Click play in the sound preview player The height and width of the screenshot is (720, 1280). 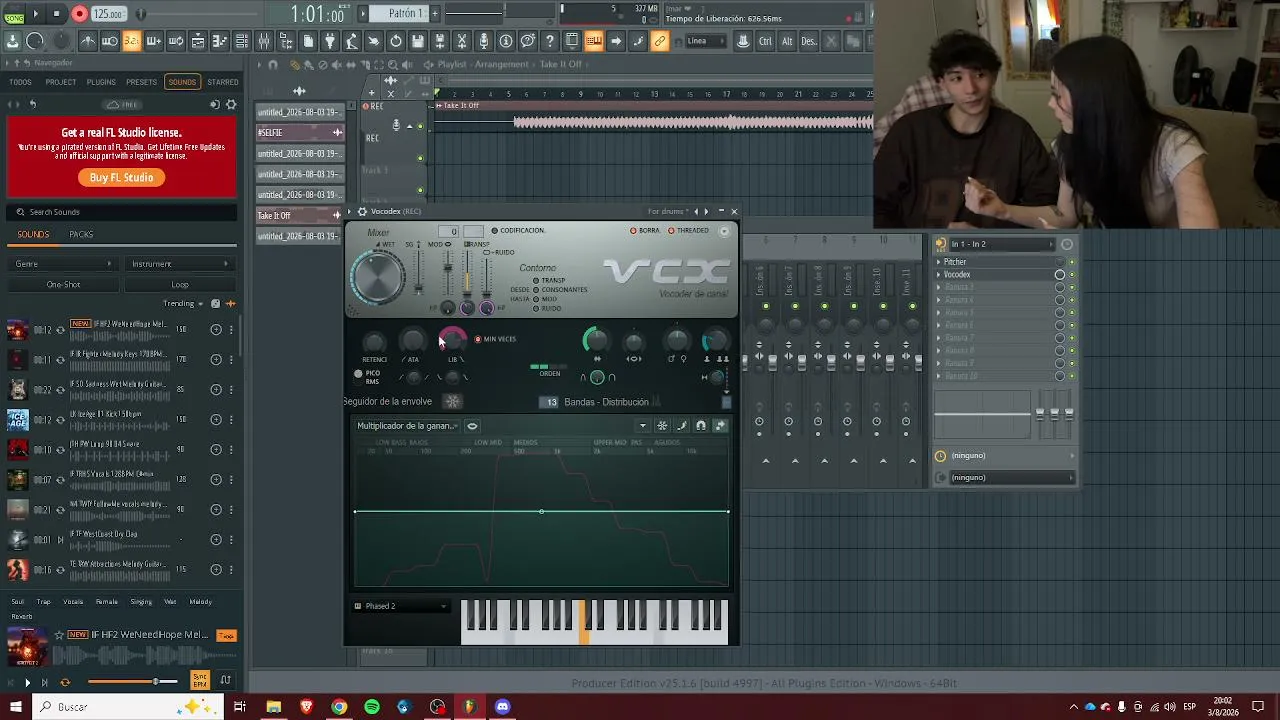tap(27, 683)
